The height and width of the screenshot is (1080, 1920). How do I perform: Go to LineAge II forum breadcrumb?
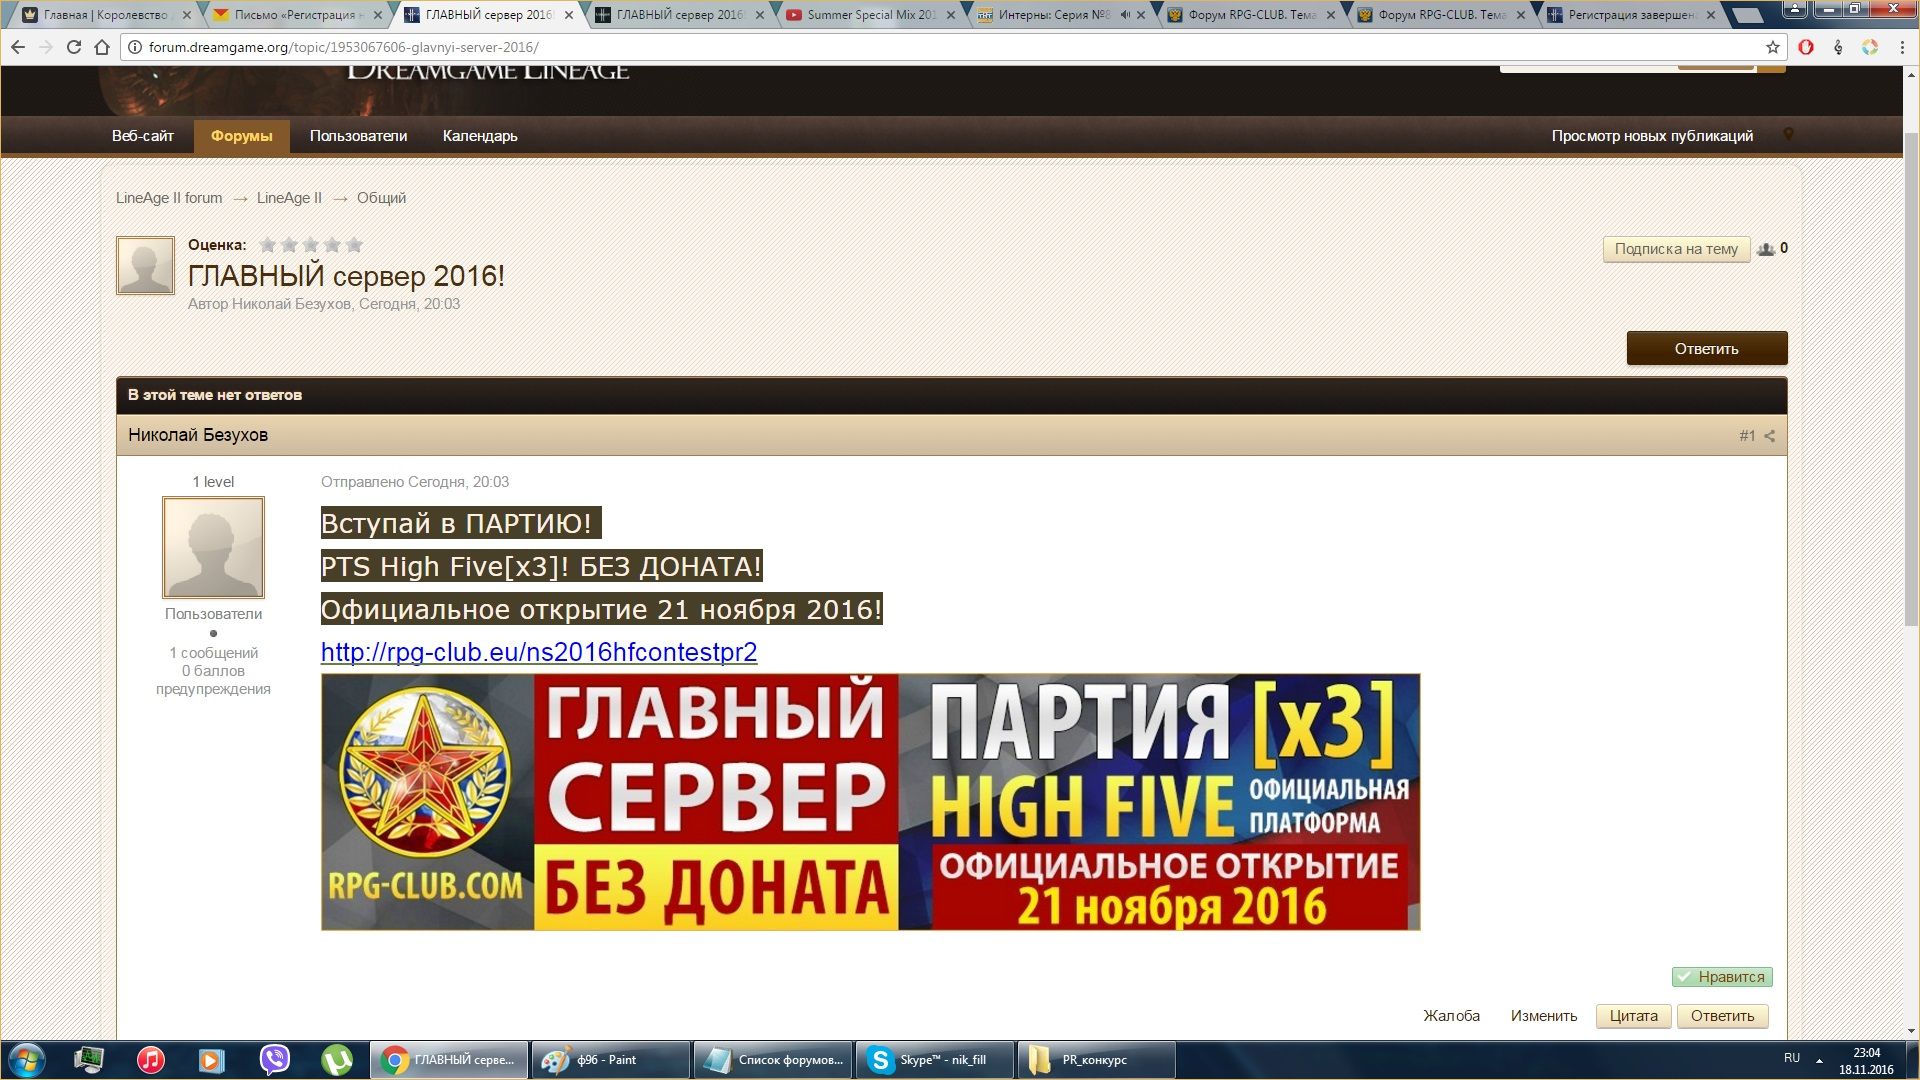point(169,198)
